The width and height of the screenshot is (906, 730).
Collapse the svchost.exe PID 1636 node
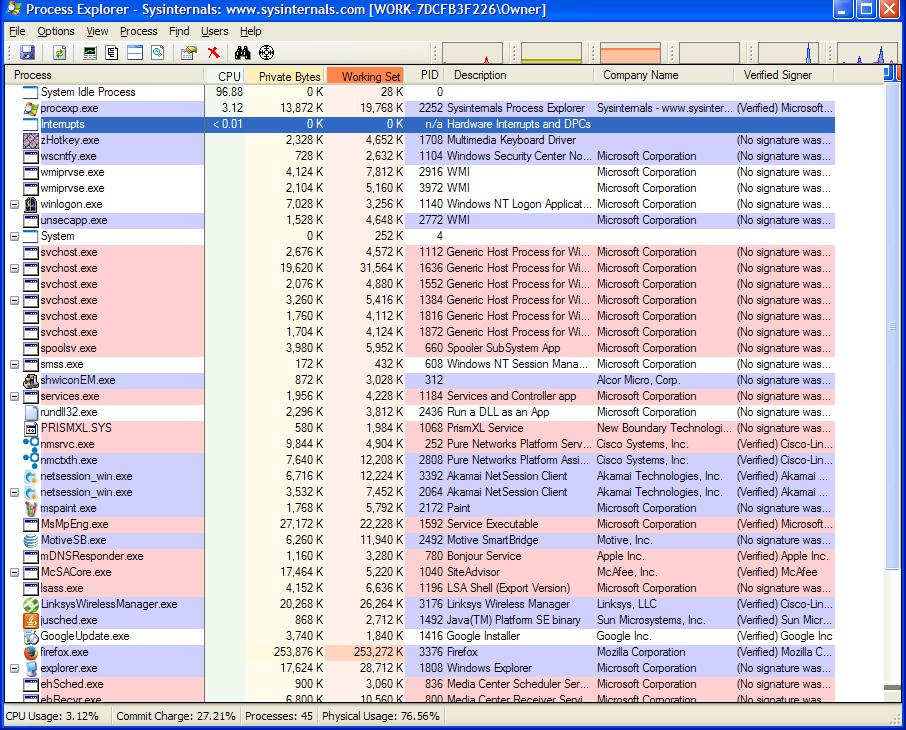[x=14, y=268]
